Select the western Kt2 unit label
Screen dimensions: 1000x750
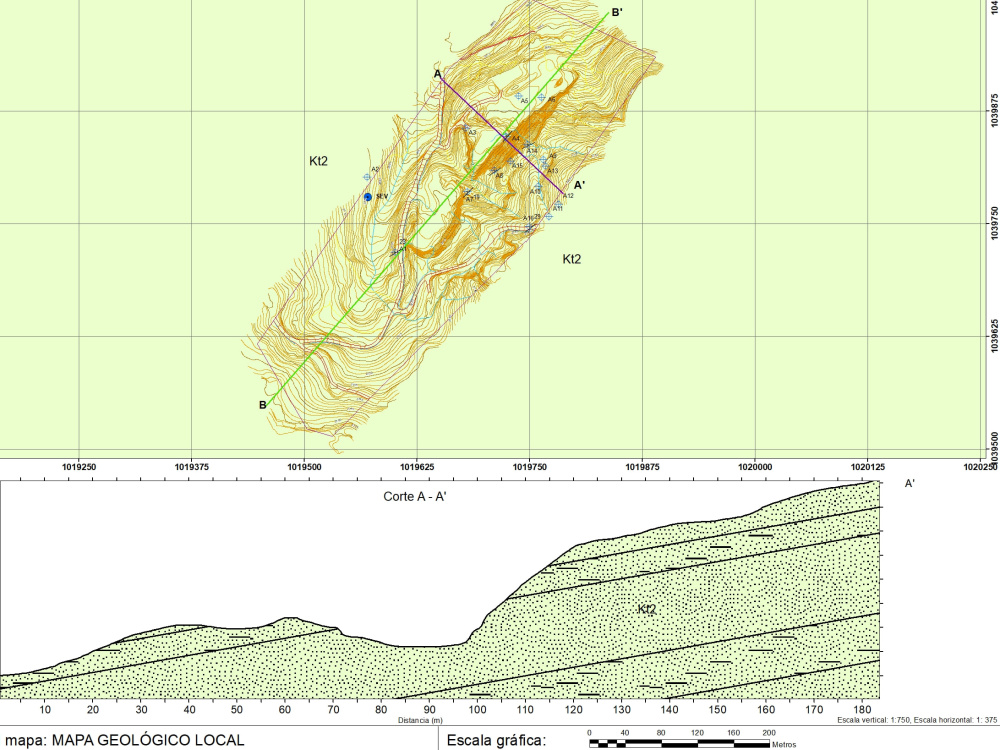[x=318, y=161]
